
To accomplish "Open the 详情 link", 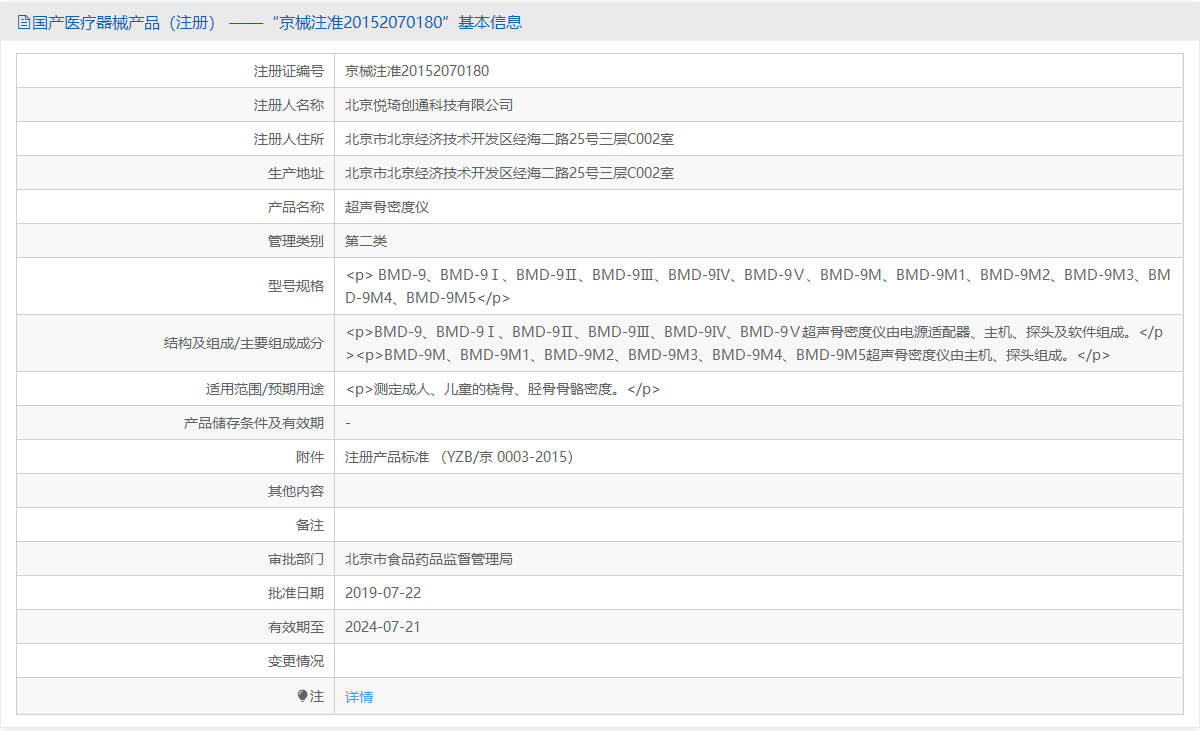I will tap(359, 697).
